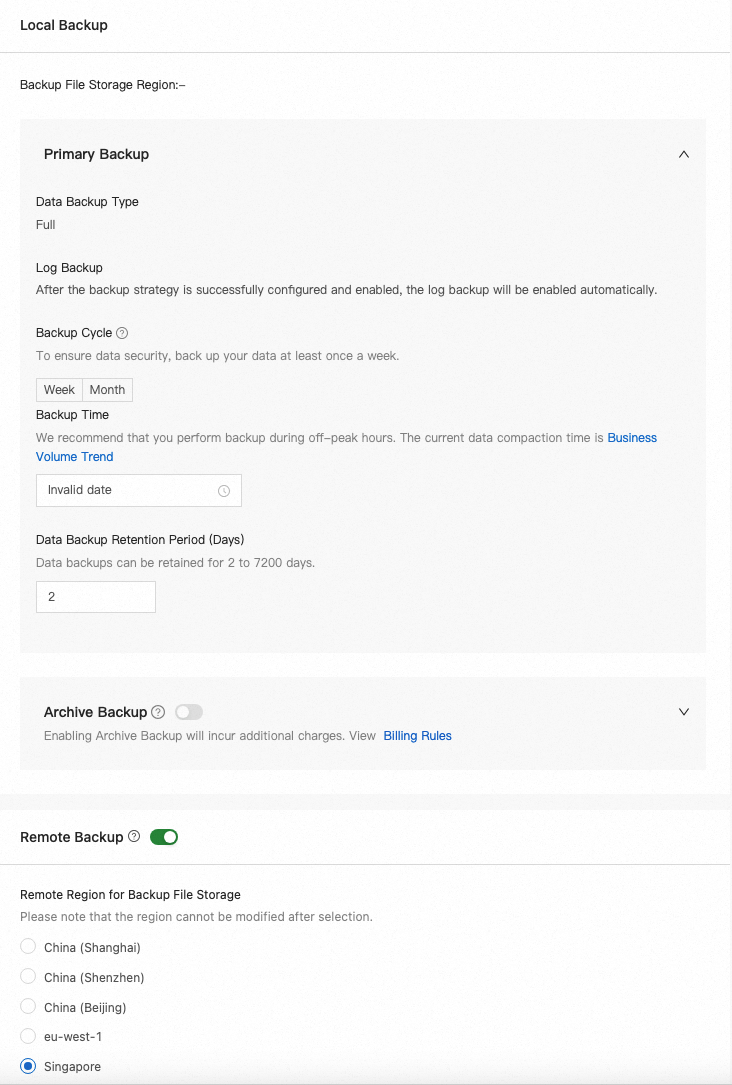The image size is (732, 1085).
Task: Select the Singapore radio button
Action: (28, 1067)
